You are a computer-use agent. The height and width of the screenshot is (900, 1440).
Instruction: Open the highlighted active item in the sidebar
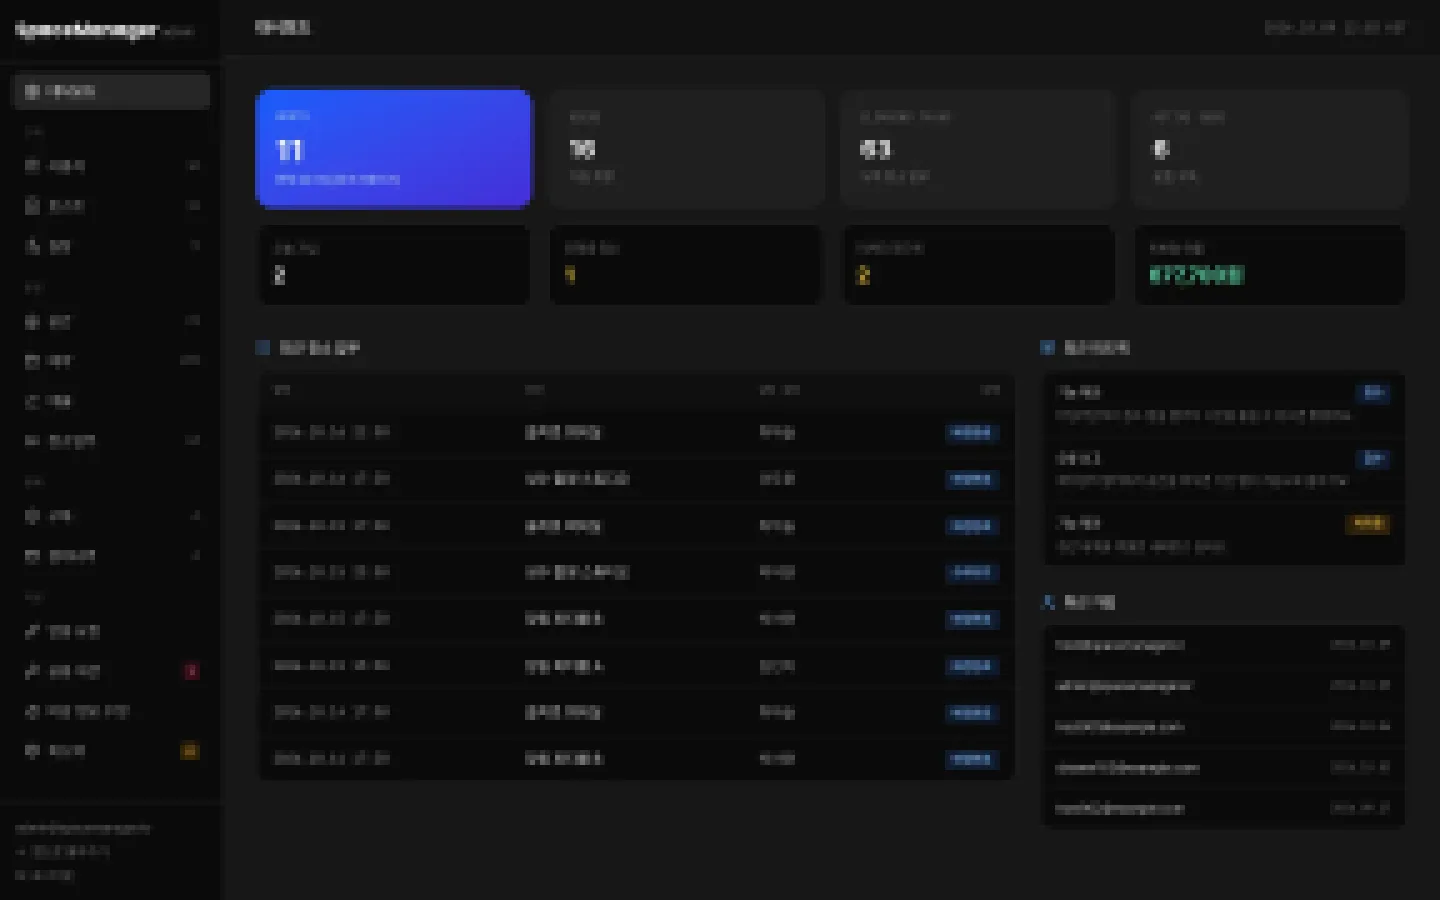[x=111, y=91]
